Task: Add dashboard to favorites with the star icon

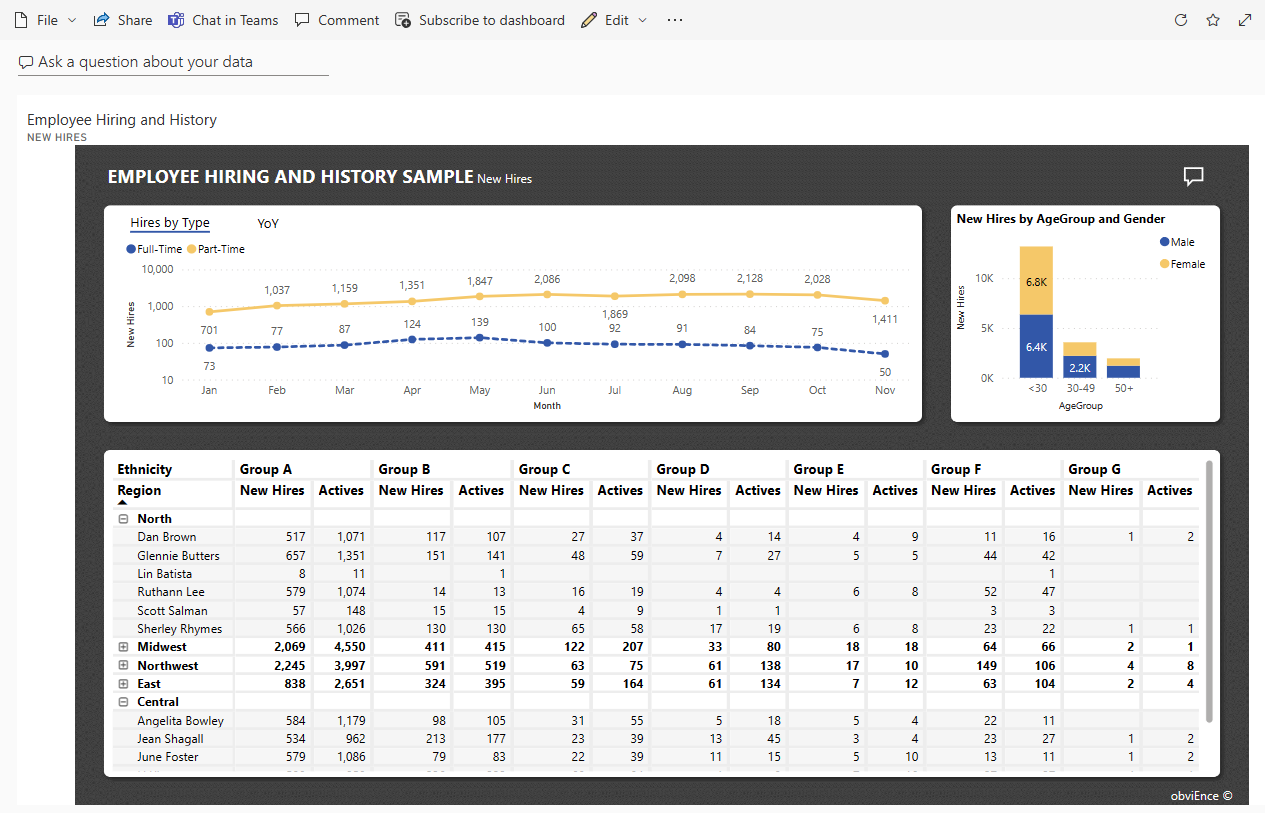Action: (1210, 19)
